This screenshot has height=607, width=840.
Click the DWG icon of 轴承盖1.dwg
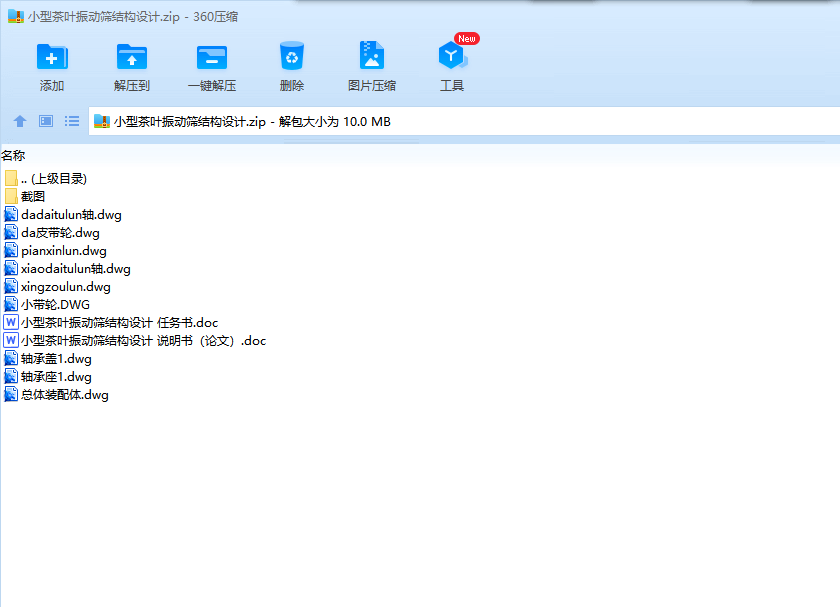pos(11,358)
